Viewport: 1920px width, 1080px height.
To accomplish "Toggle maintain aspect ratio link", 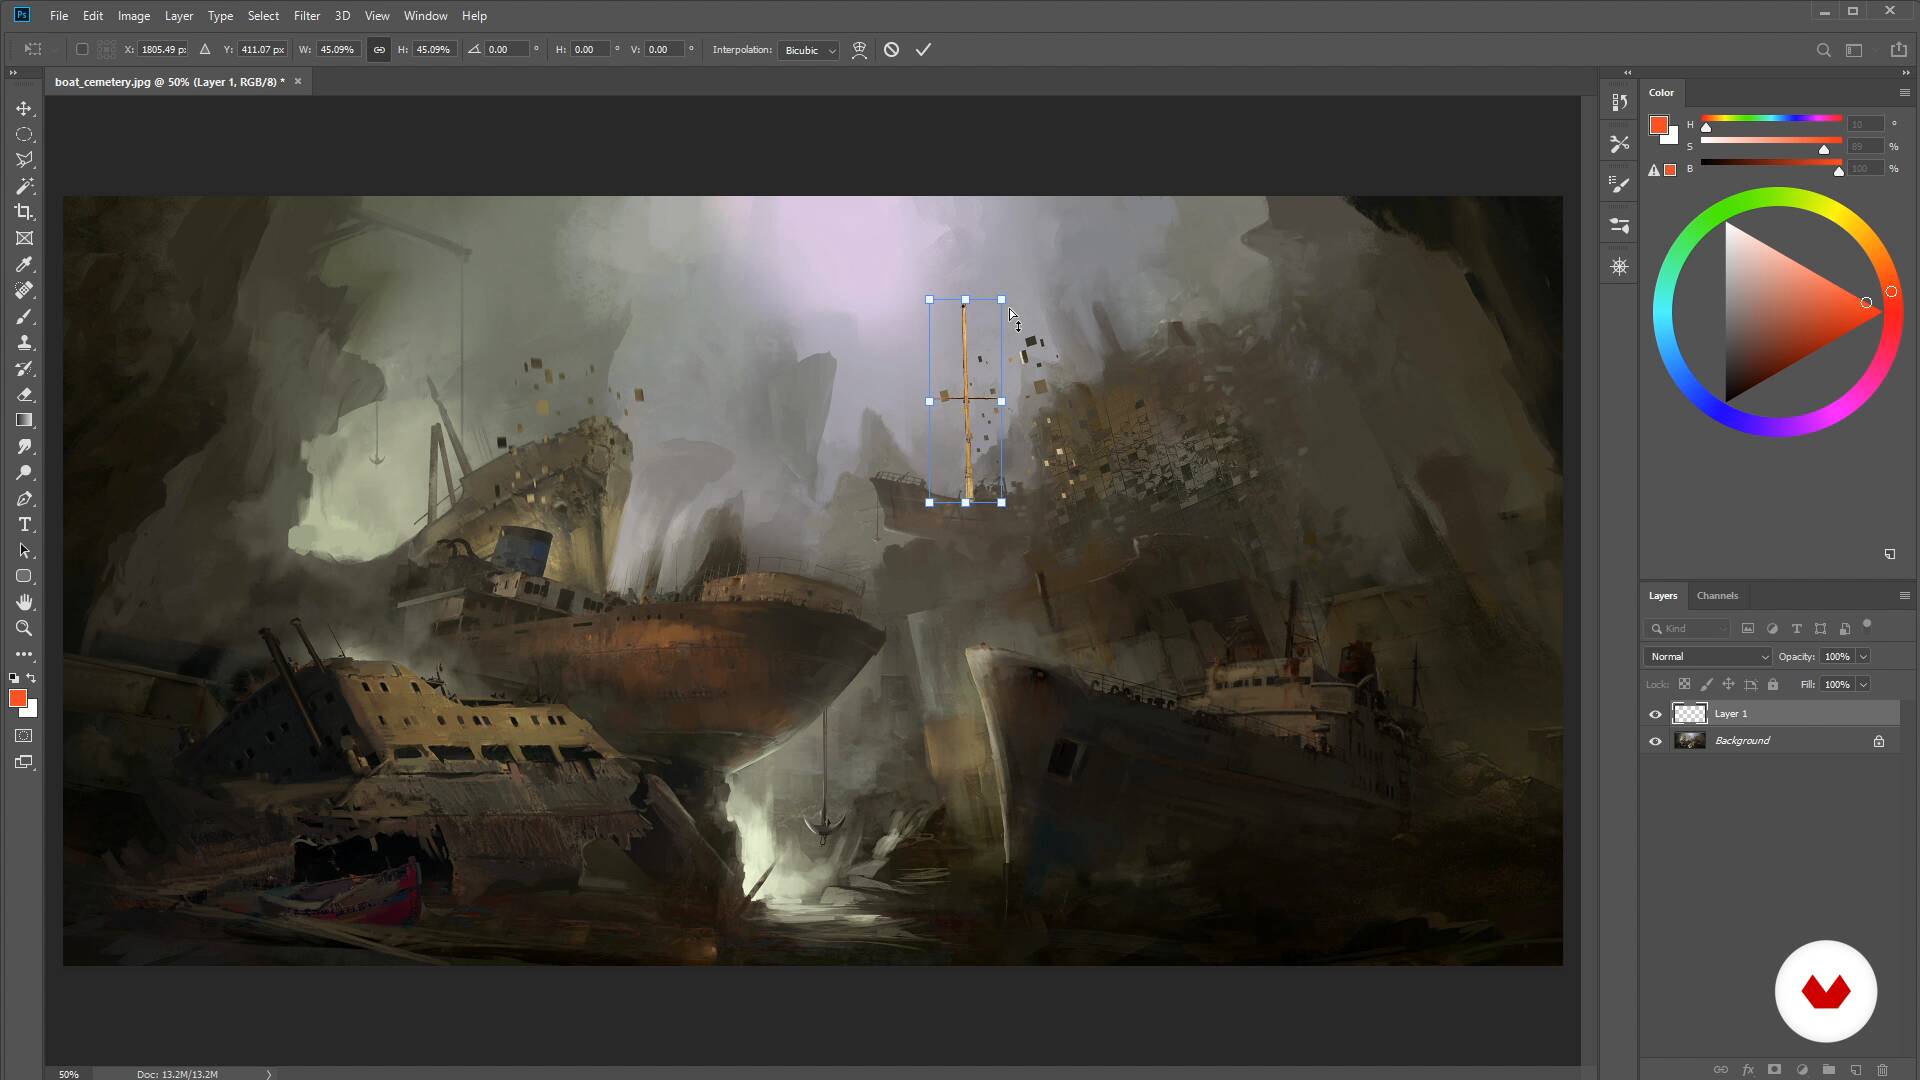I will pyautogui.click(x=379, y=49).
